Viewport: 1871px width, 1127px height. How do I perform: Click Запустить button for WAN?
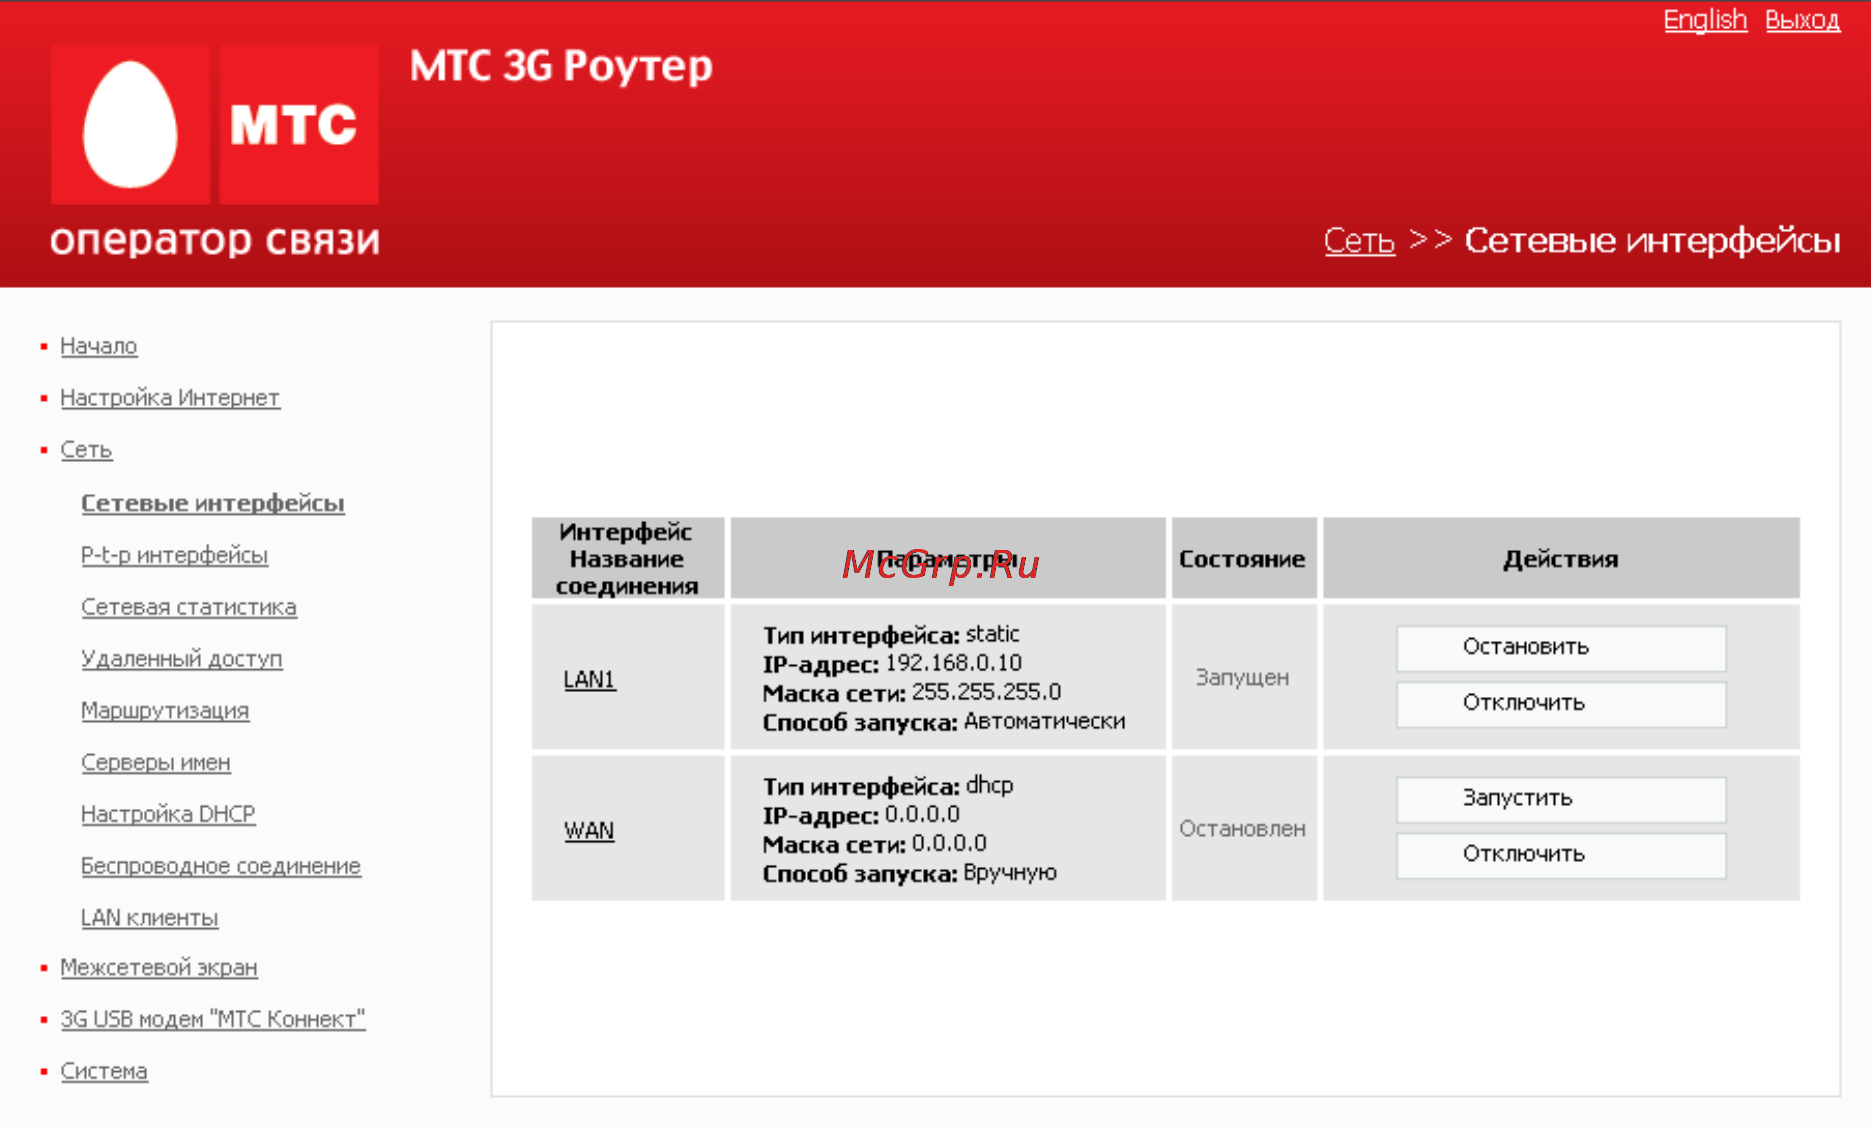[x=1561, y=798]
